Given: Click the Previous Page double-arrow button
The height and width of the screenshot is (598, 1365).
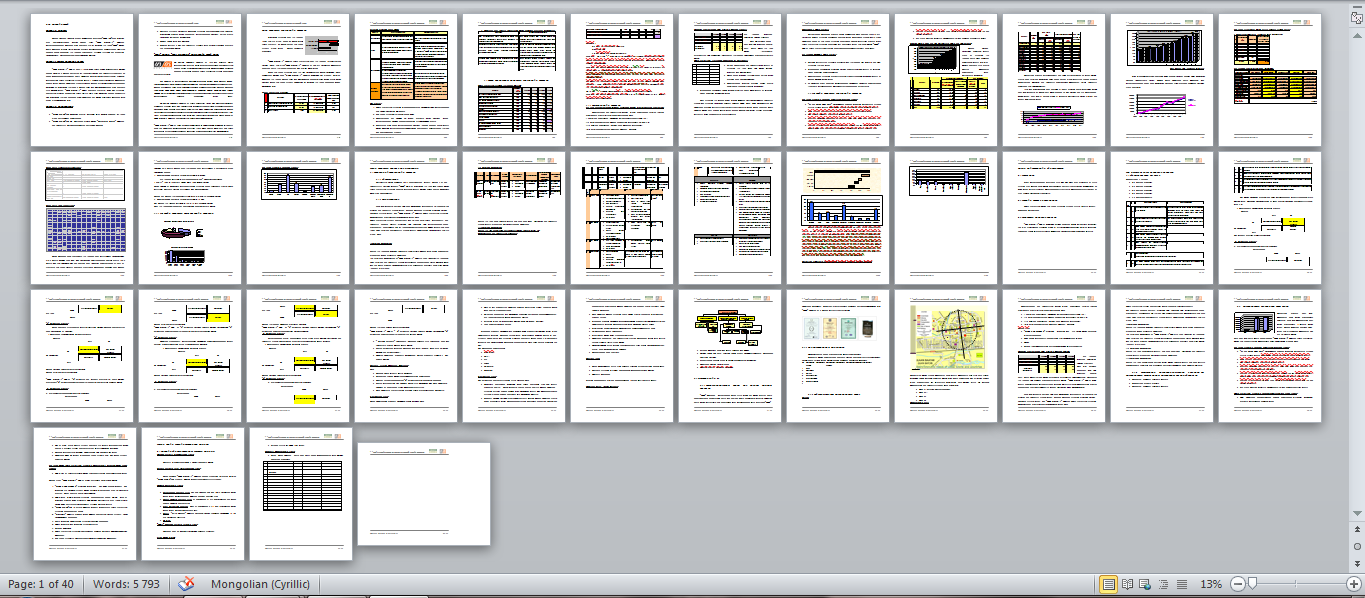Looking at the screenshot, I should (1356, 530).
